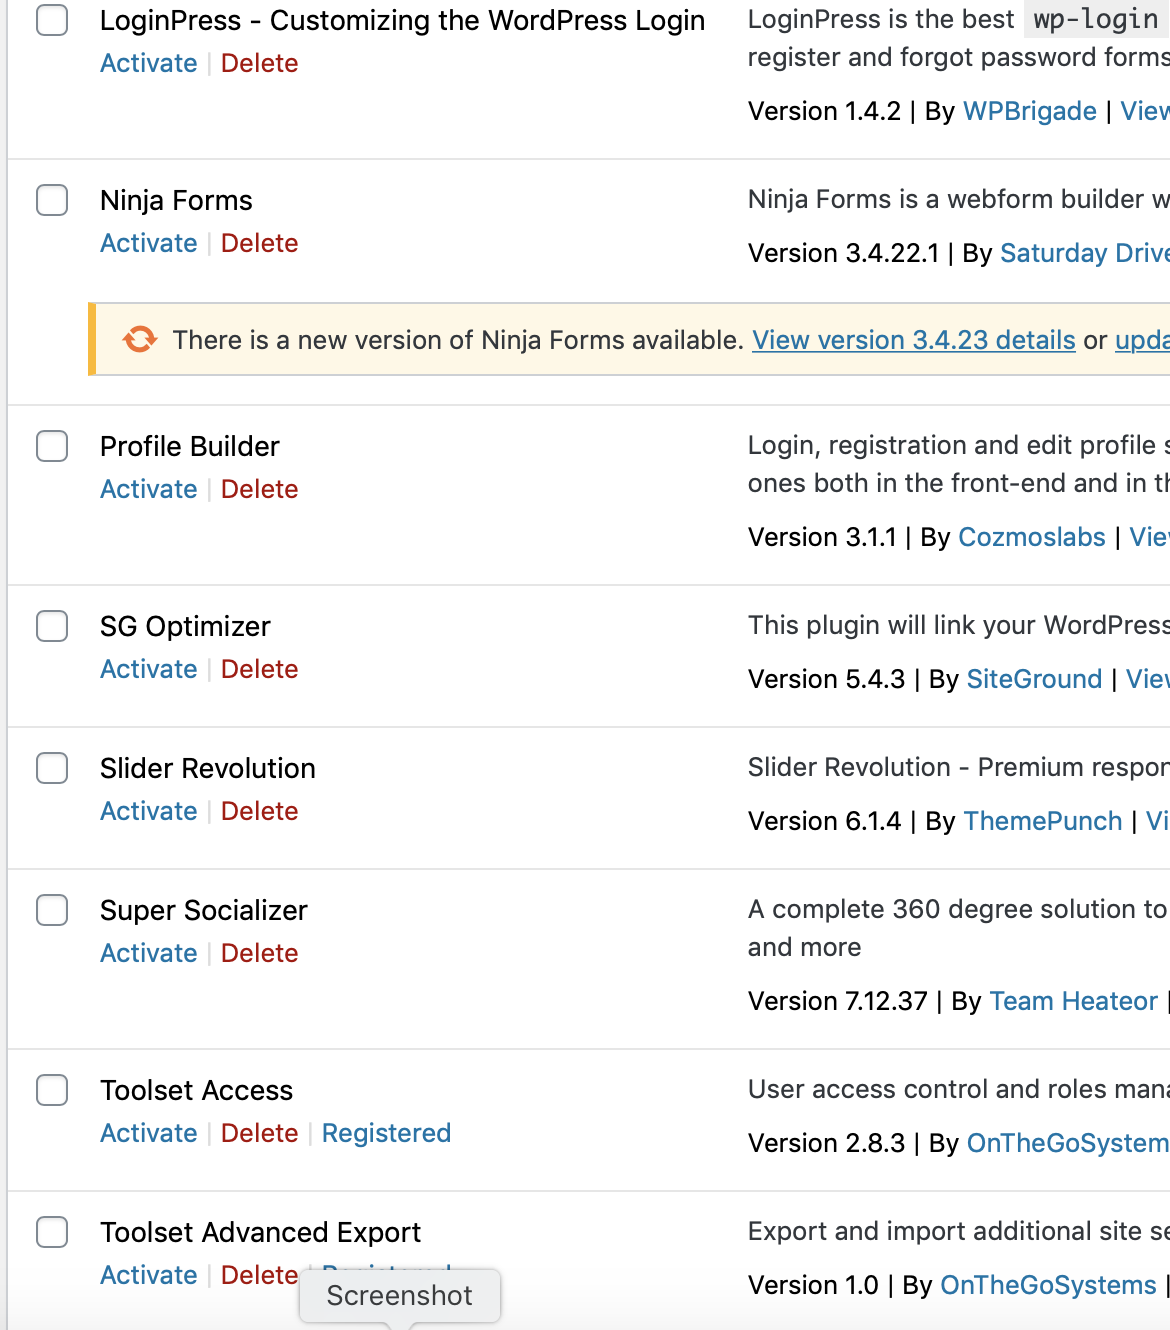Activate Profile Builder plugin
This screenshot has height=1330, width=1170.
tap(149, 489)
